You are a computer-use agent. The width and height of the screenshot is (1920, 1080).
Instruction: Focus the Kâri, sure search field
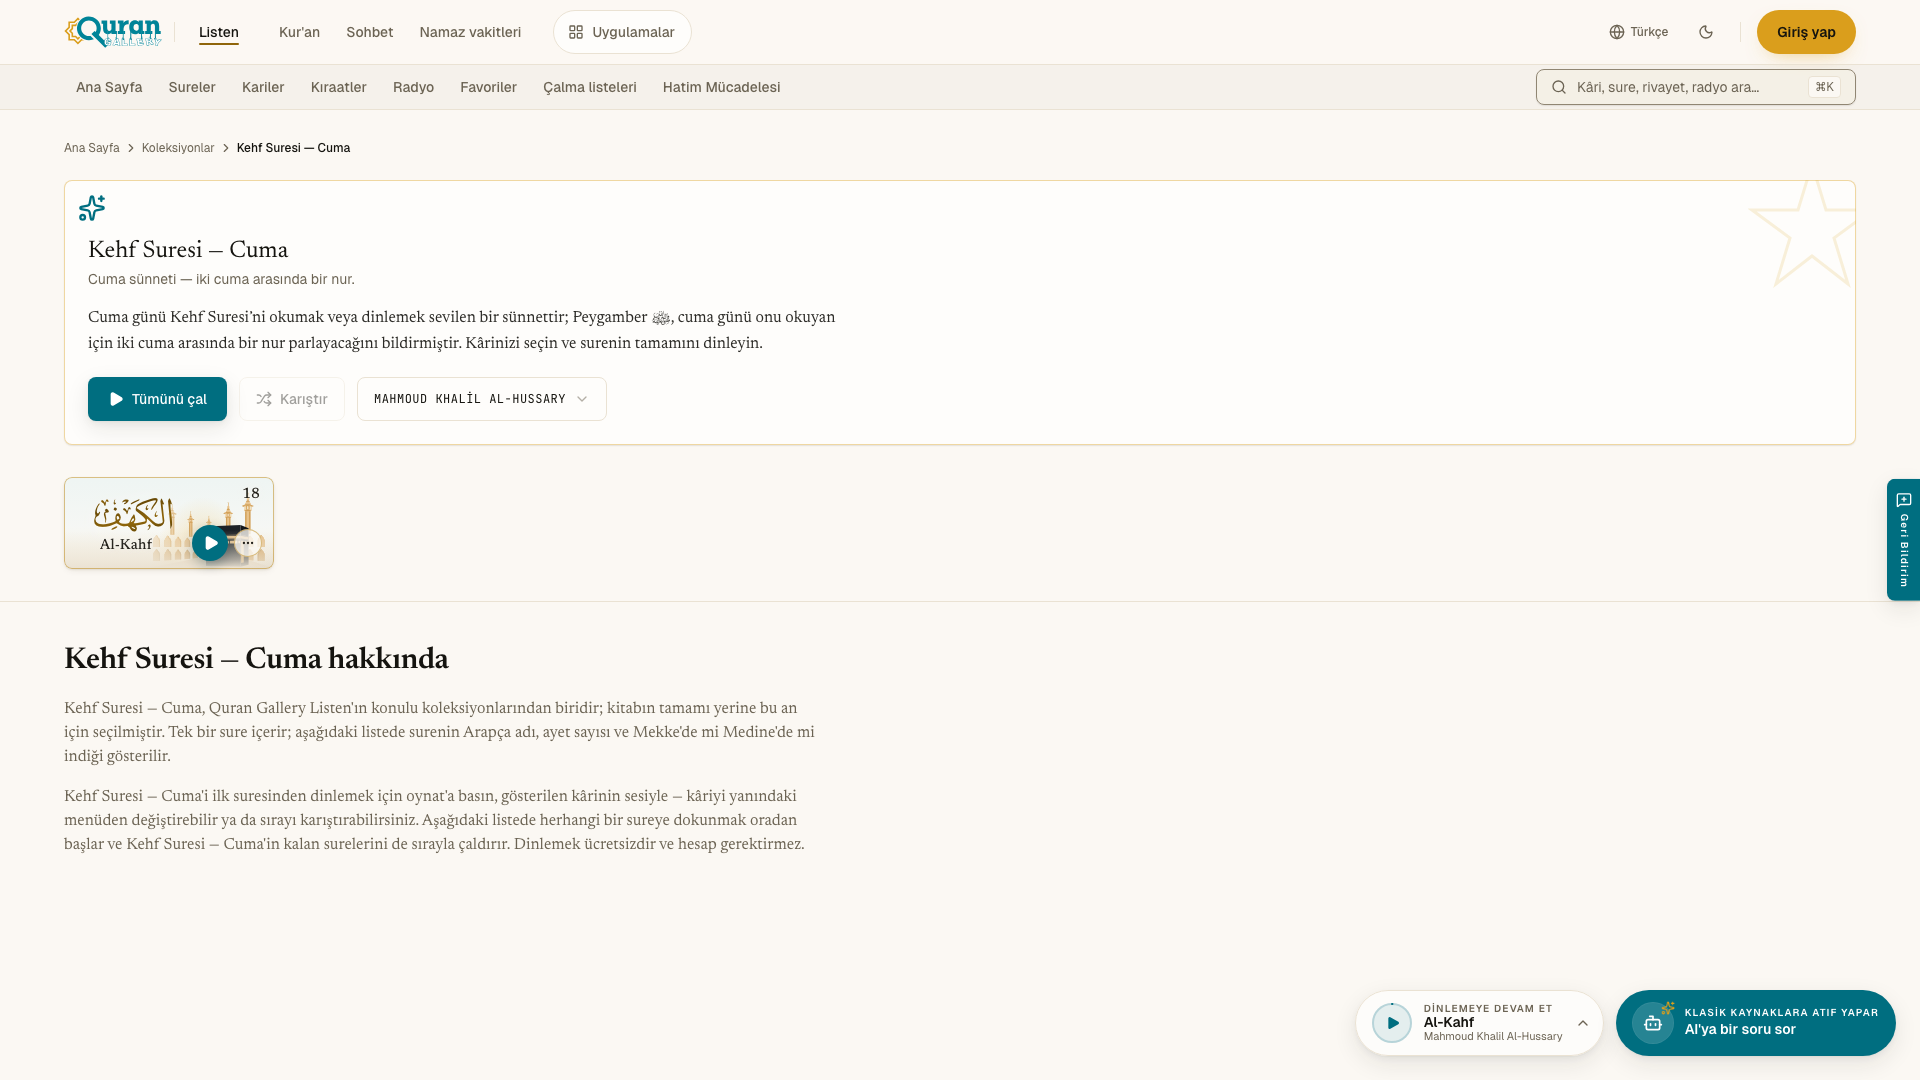point(1695,87)
